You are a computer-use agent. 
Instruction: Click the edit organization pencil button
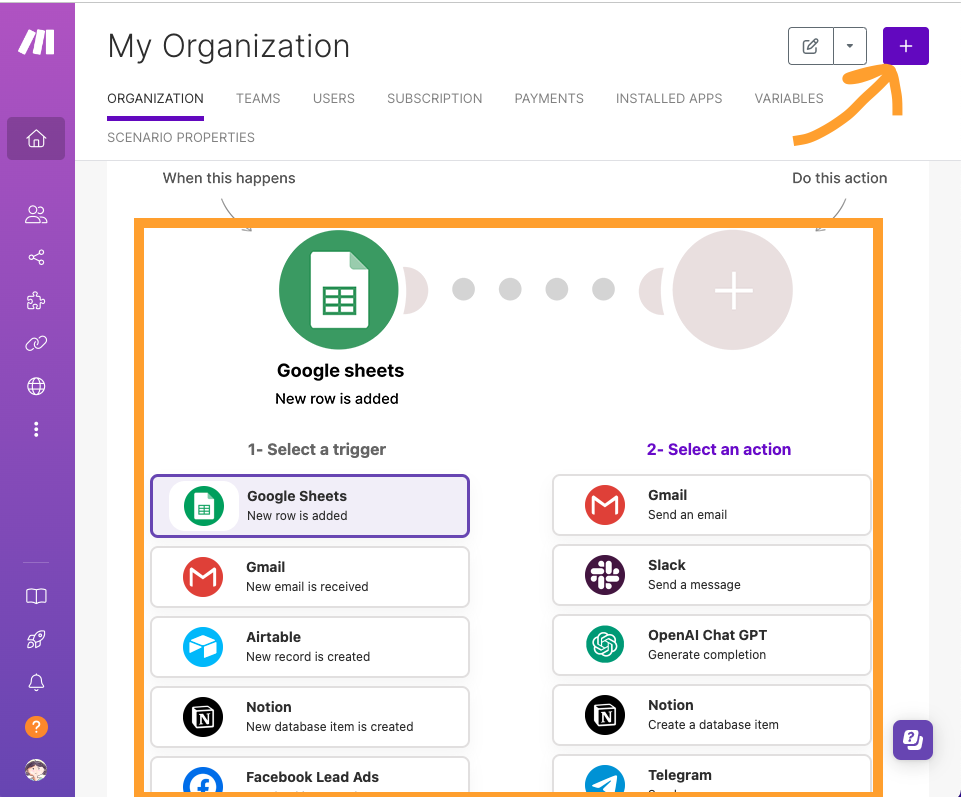tap(811, 46)
